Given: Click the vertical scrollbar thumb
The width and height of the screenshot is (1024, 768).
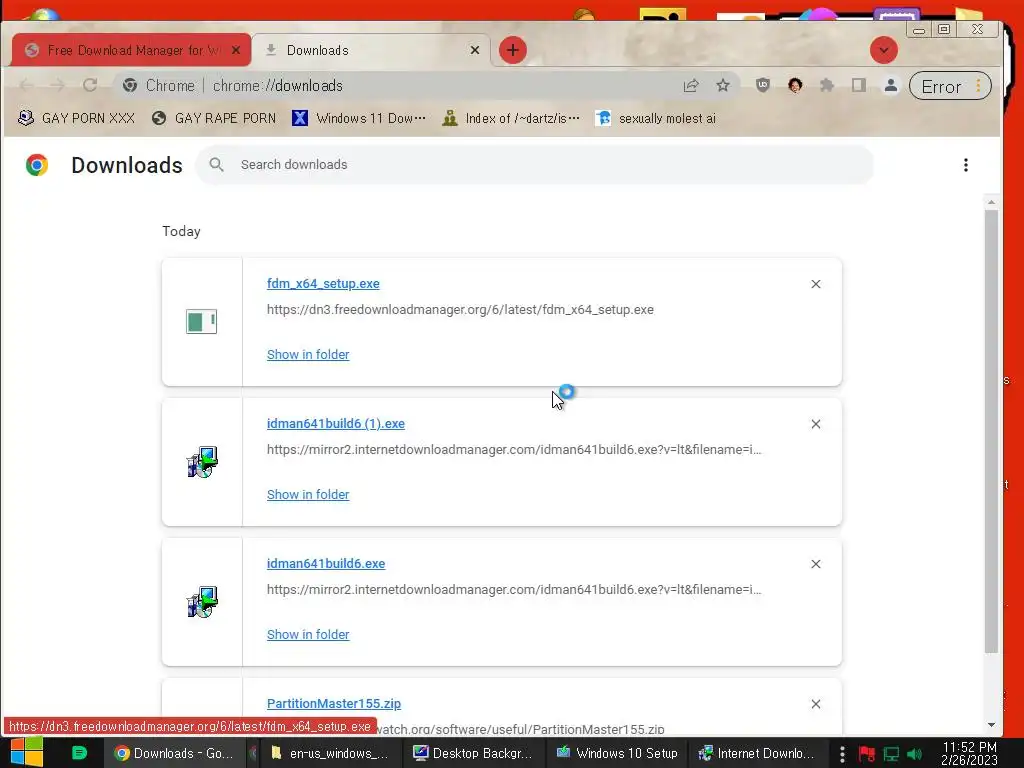Looking at the screenshot, I should 991,431.
